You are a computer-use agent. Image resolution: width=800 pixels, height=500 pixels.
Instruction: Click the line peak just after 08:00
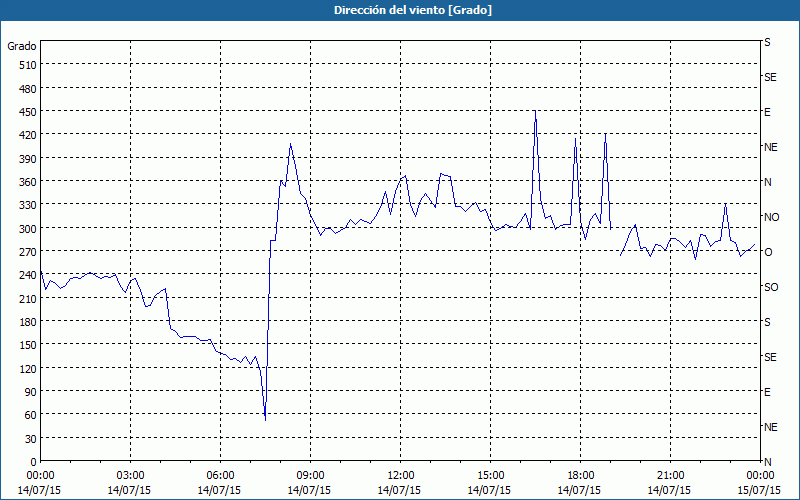tap(290, 144)
